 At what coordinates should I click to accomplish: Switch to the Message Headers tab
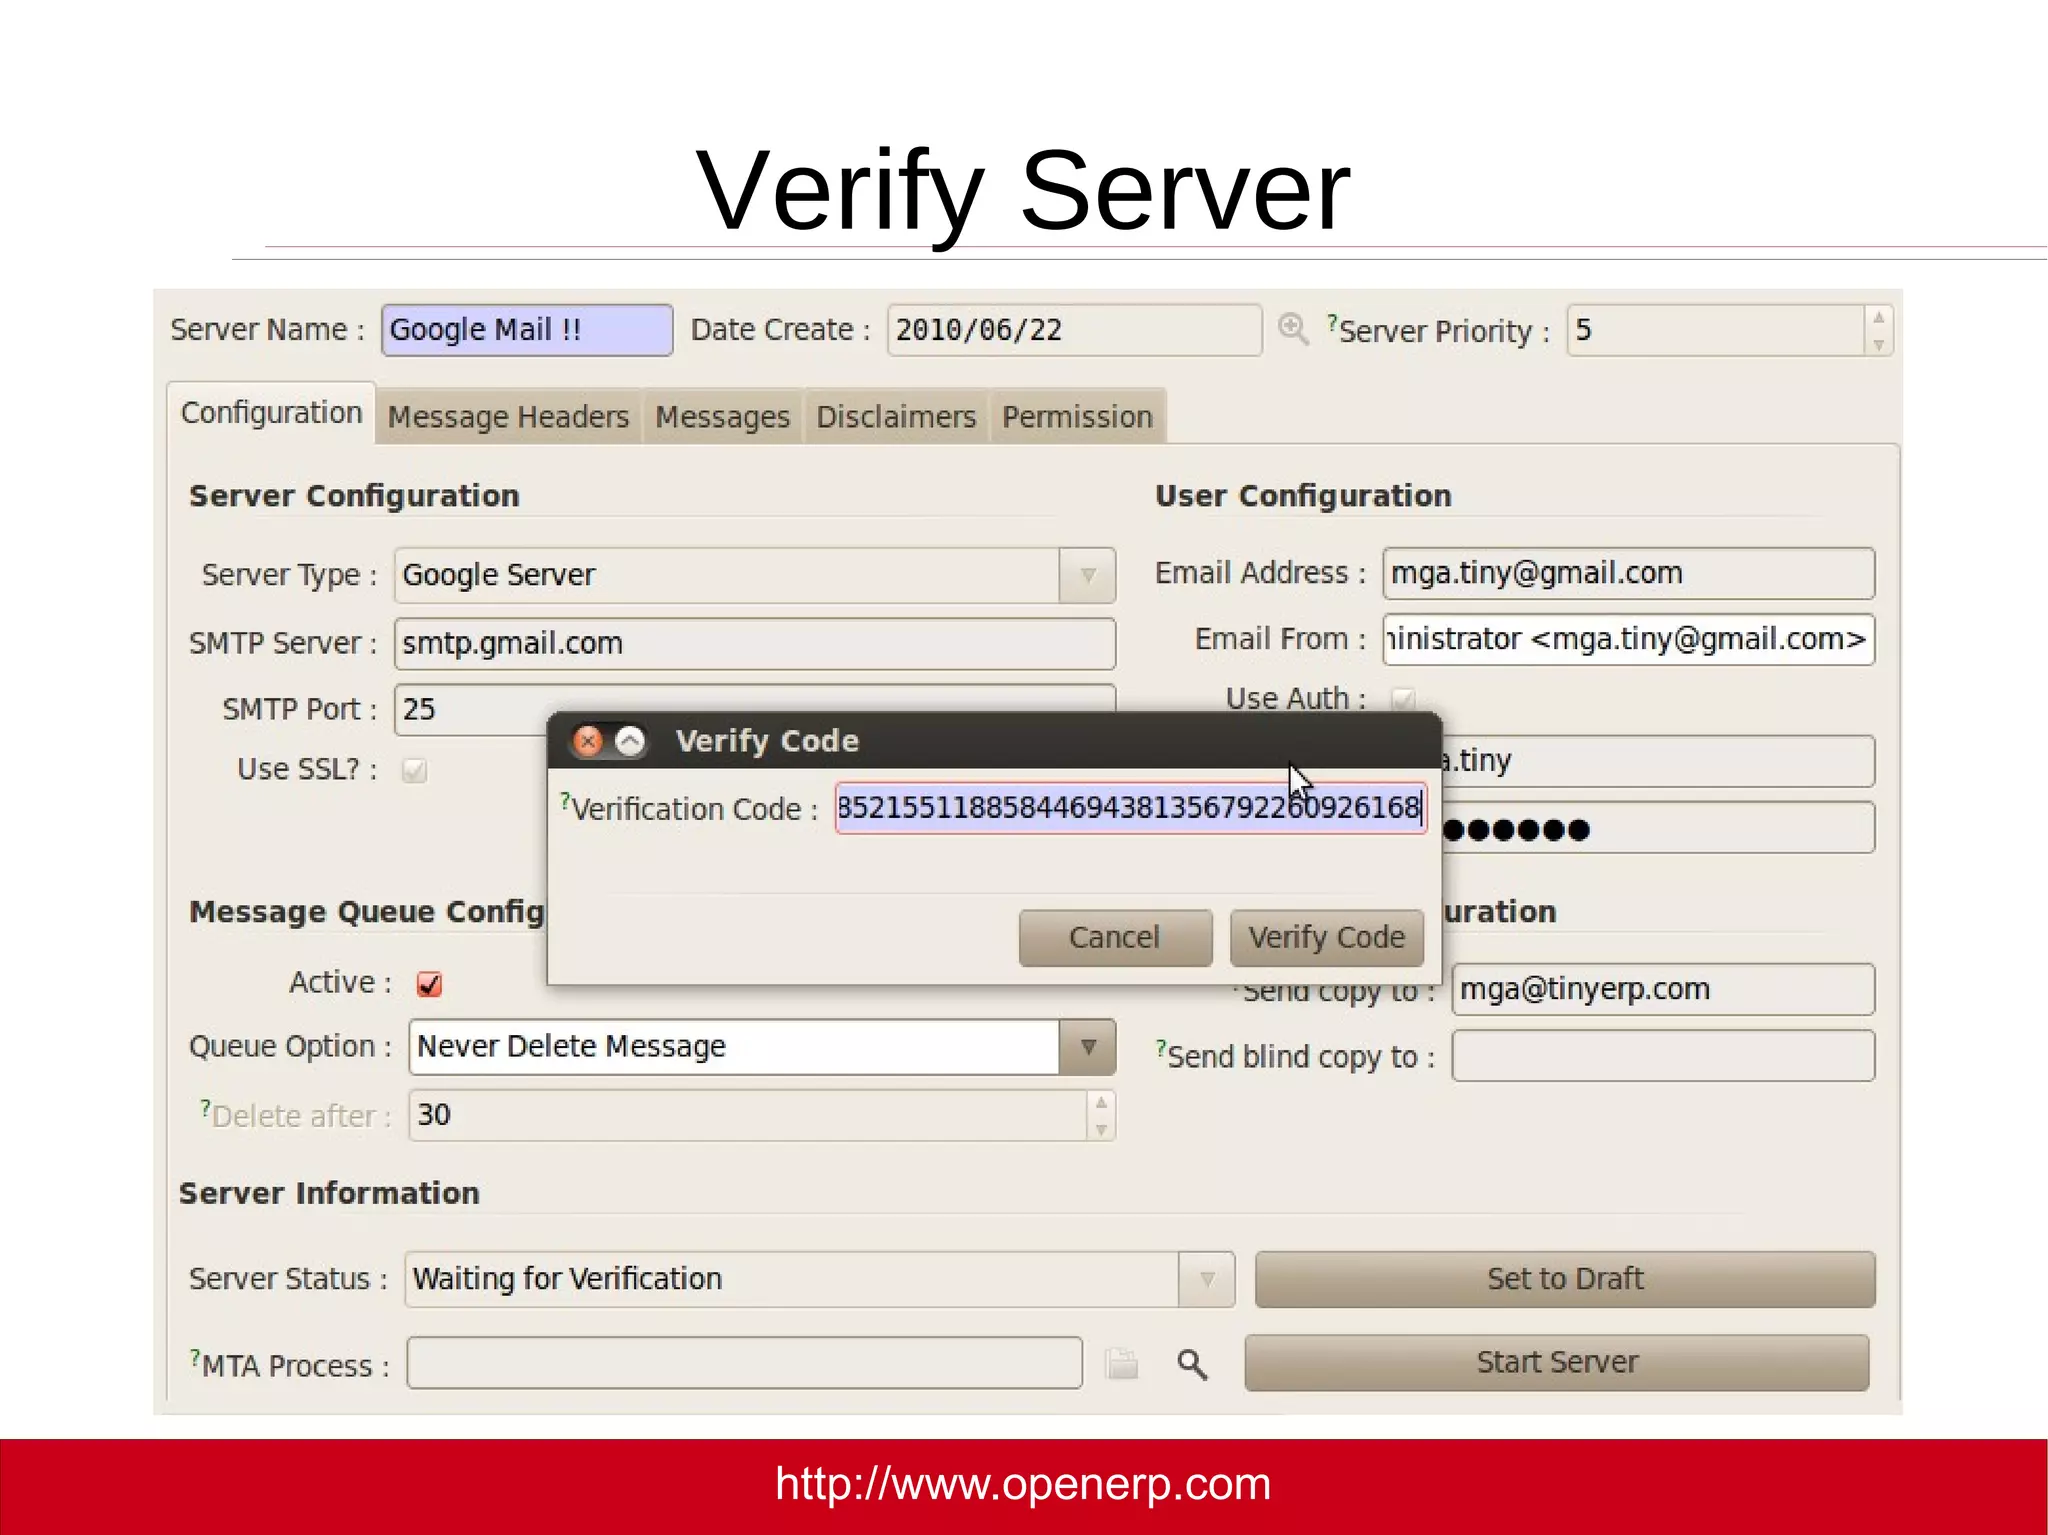pos(508,417)
